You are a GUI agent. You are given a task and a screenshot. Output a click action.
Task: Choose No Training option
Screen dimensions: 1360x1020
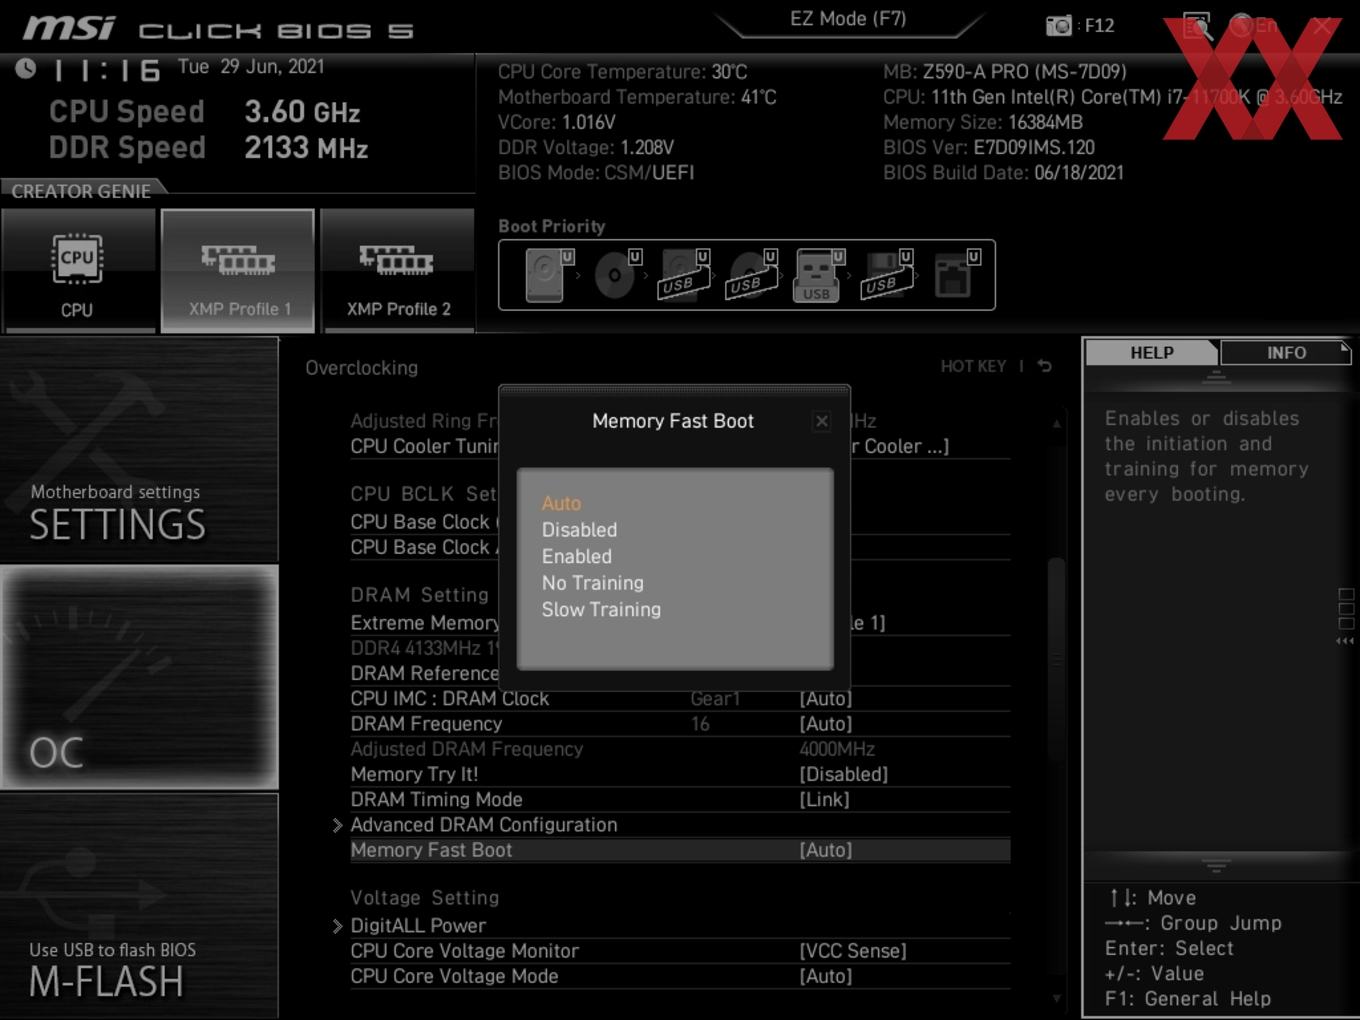(593, 583)
